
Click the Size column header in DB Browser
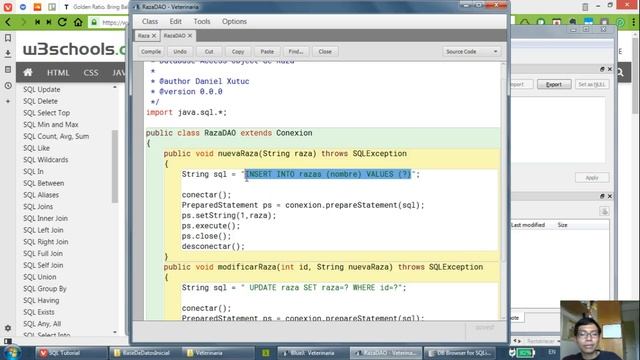point(562,225)
